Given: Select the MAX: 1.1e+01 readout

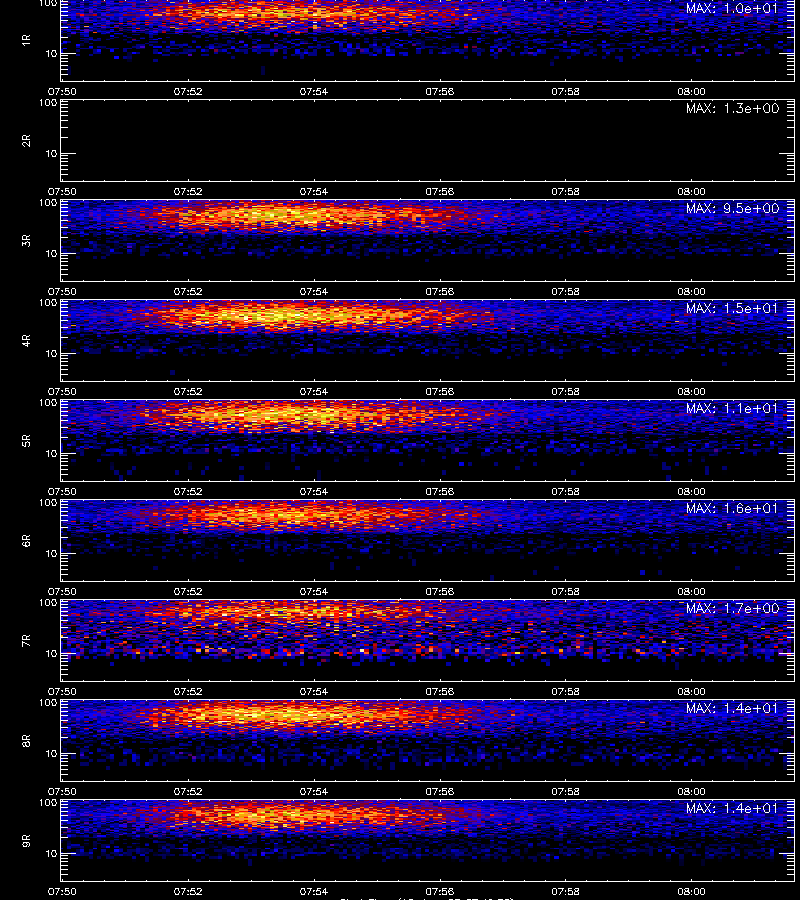Looking at the screenshot, I should (732, 408).
